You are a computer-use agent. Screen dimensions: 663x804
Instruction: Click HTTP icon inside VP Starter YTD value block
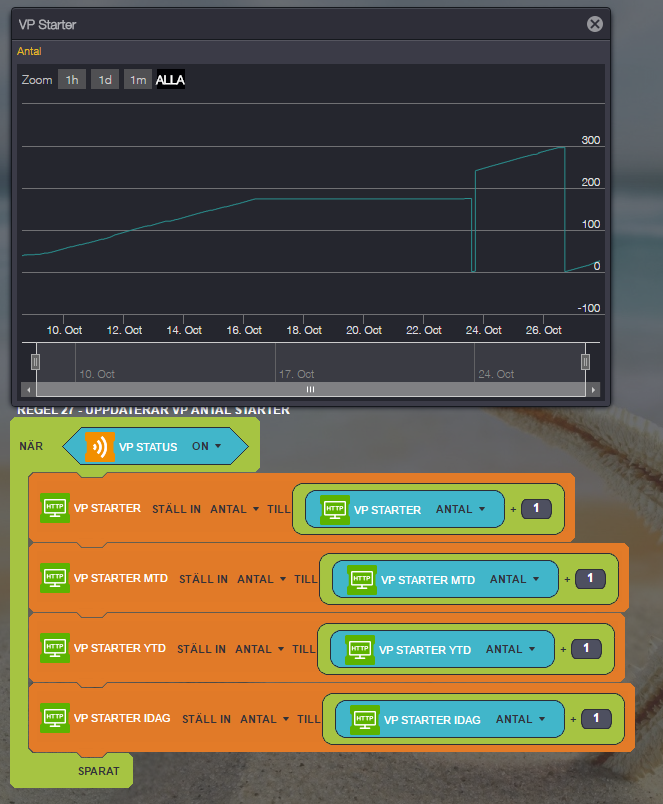359,649
